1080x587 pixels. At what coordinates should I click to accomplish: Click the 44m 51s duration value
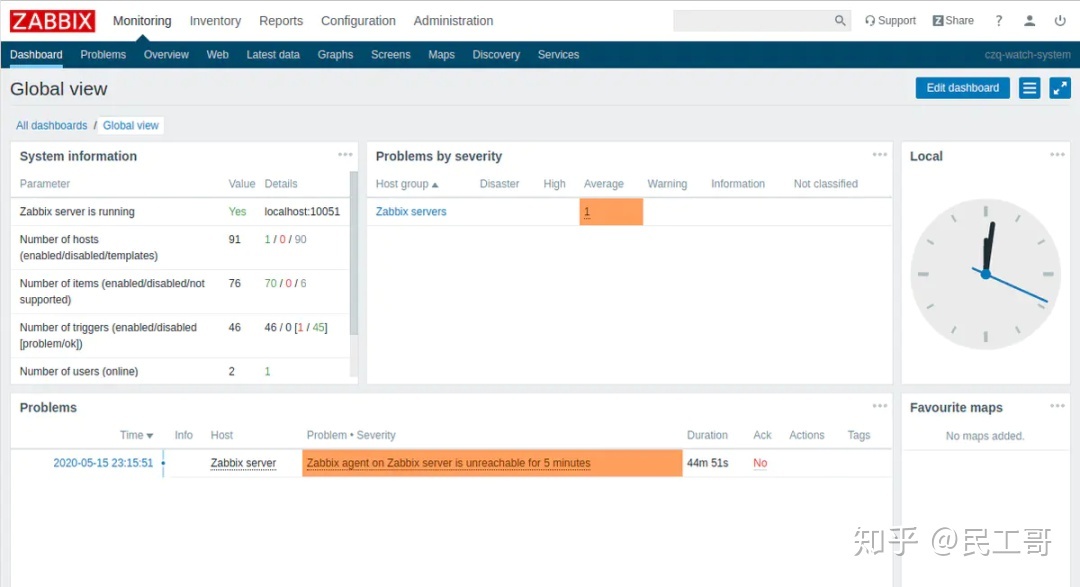click(707, 463)
